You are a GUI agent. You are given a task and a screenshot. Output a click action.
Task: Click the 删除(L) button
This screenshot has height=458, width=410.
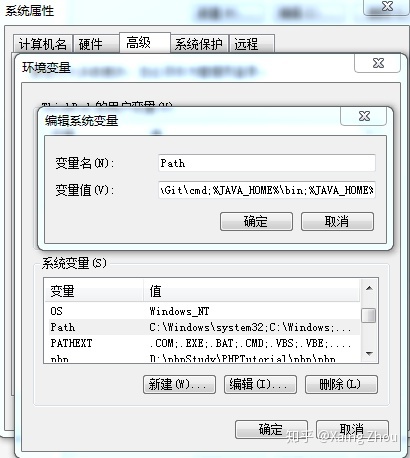tap(341, 385)
